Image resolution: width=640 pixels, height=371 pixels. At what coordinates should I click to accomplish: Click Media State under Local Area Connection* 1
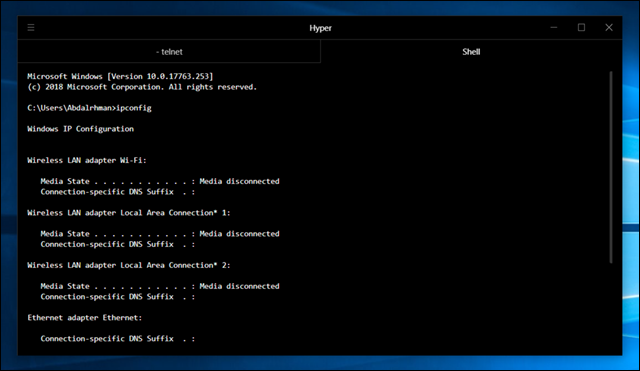pos(160,234)
